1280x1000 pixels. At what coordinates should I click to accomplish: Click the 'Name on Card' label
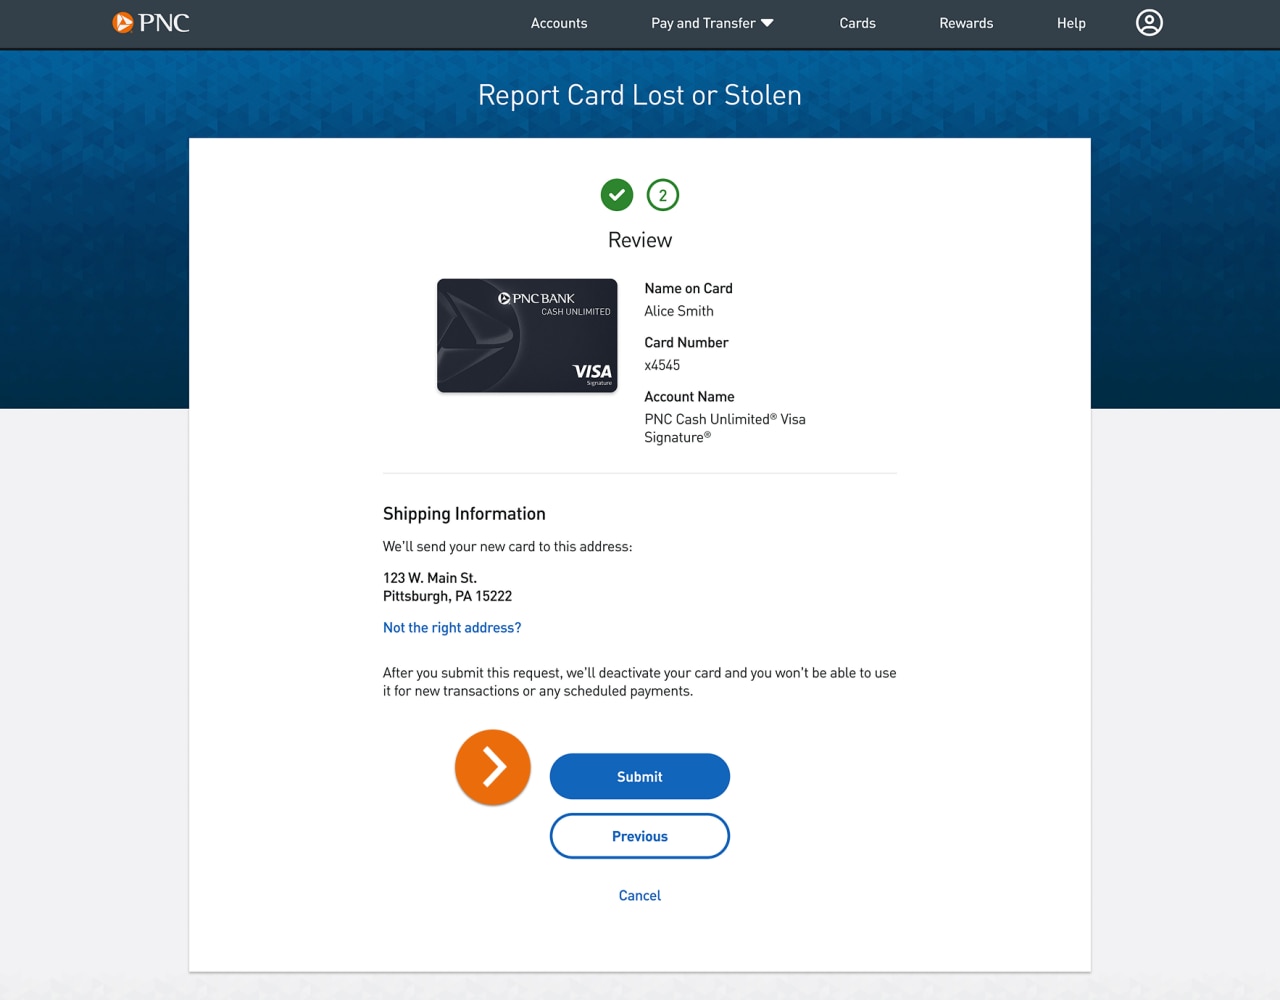[688, 288]
